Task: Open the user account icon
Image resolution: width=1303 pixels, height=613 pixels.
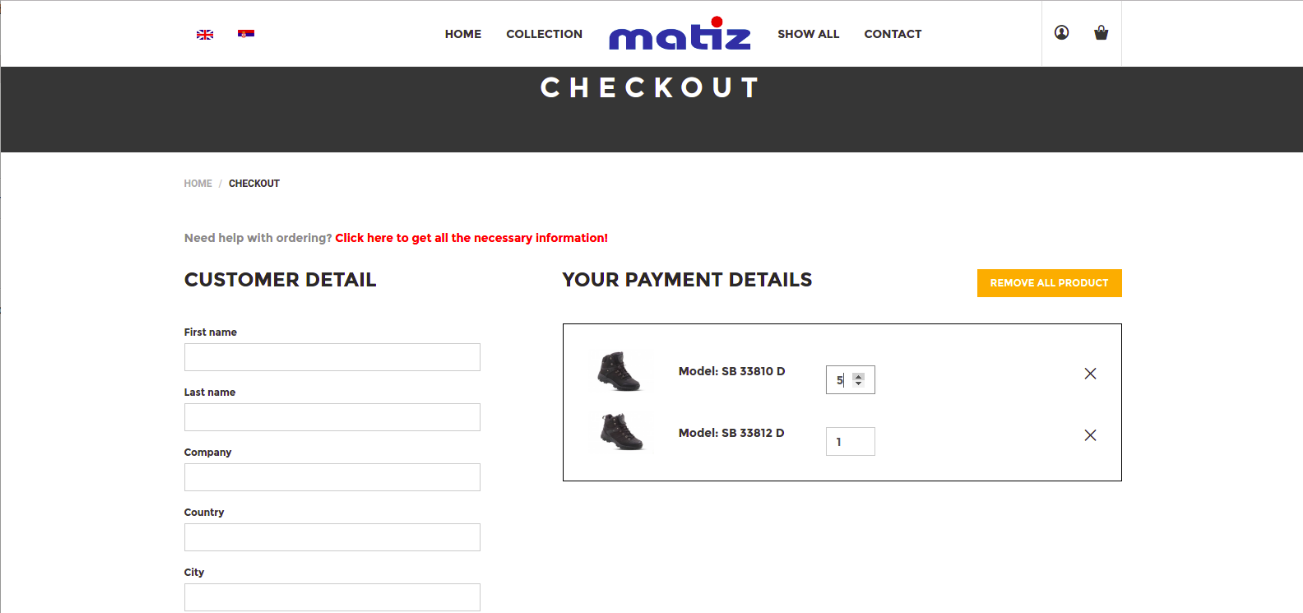Action: 1061,33
